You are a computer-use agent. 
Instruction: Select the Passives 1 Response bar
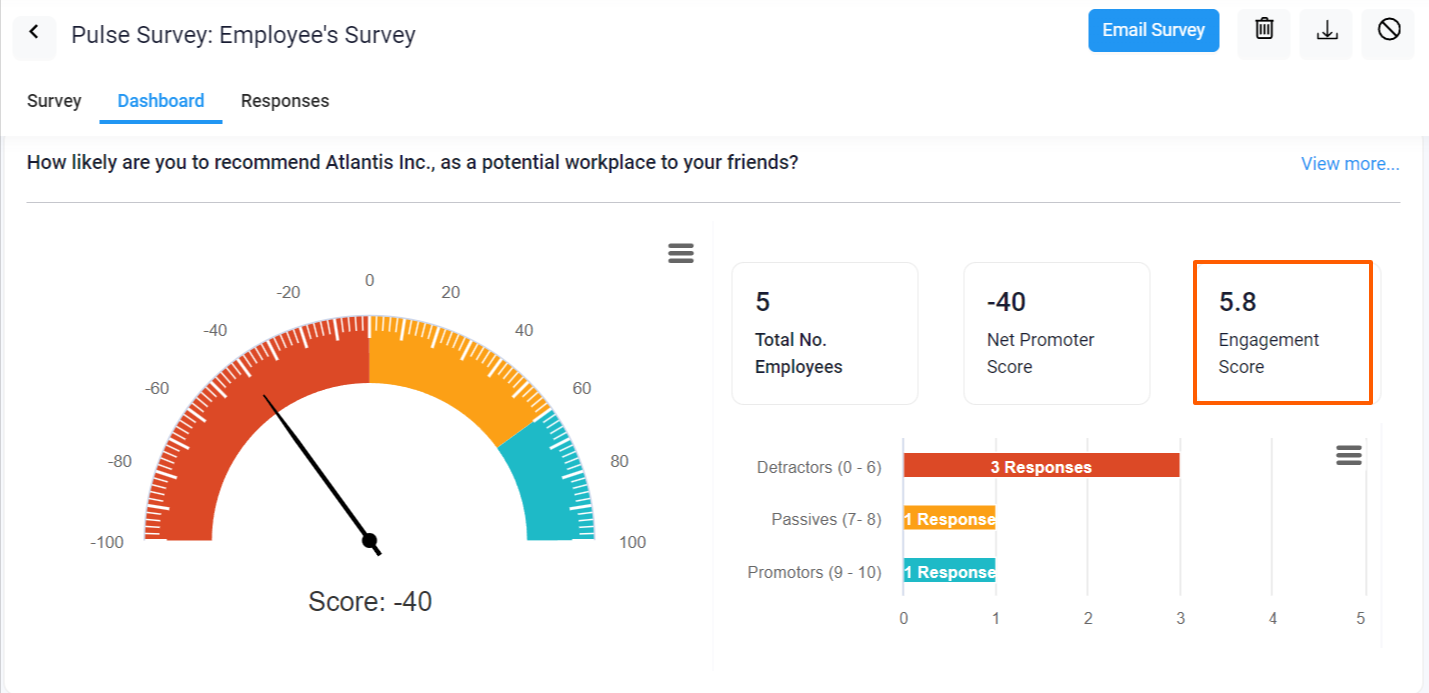948,518
